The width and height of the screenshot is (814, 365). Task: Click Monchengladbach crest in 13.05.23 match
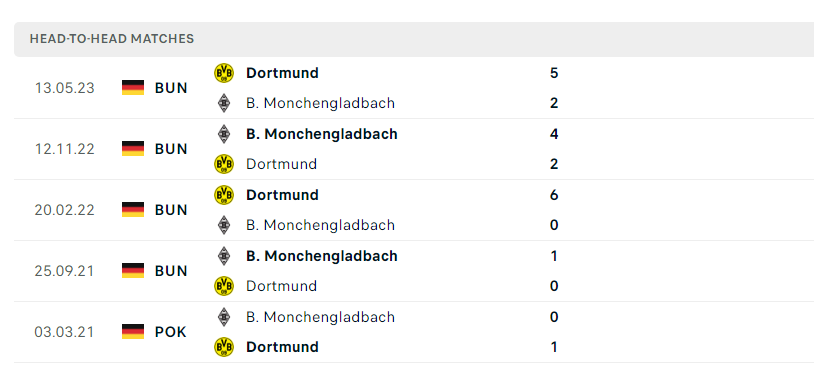click(224, 103)
